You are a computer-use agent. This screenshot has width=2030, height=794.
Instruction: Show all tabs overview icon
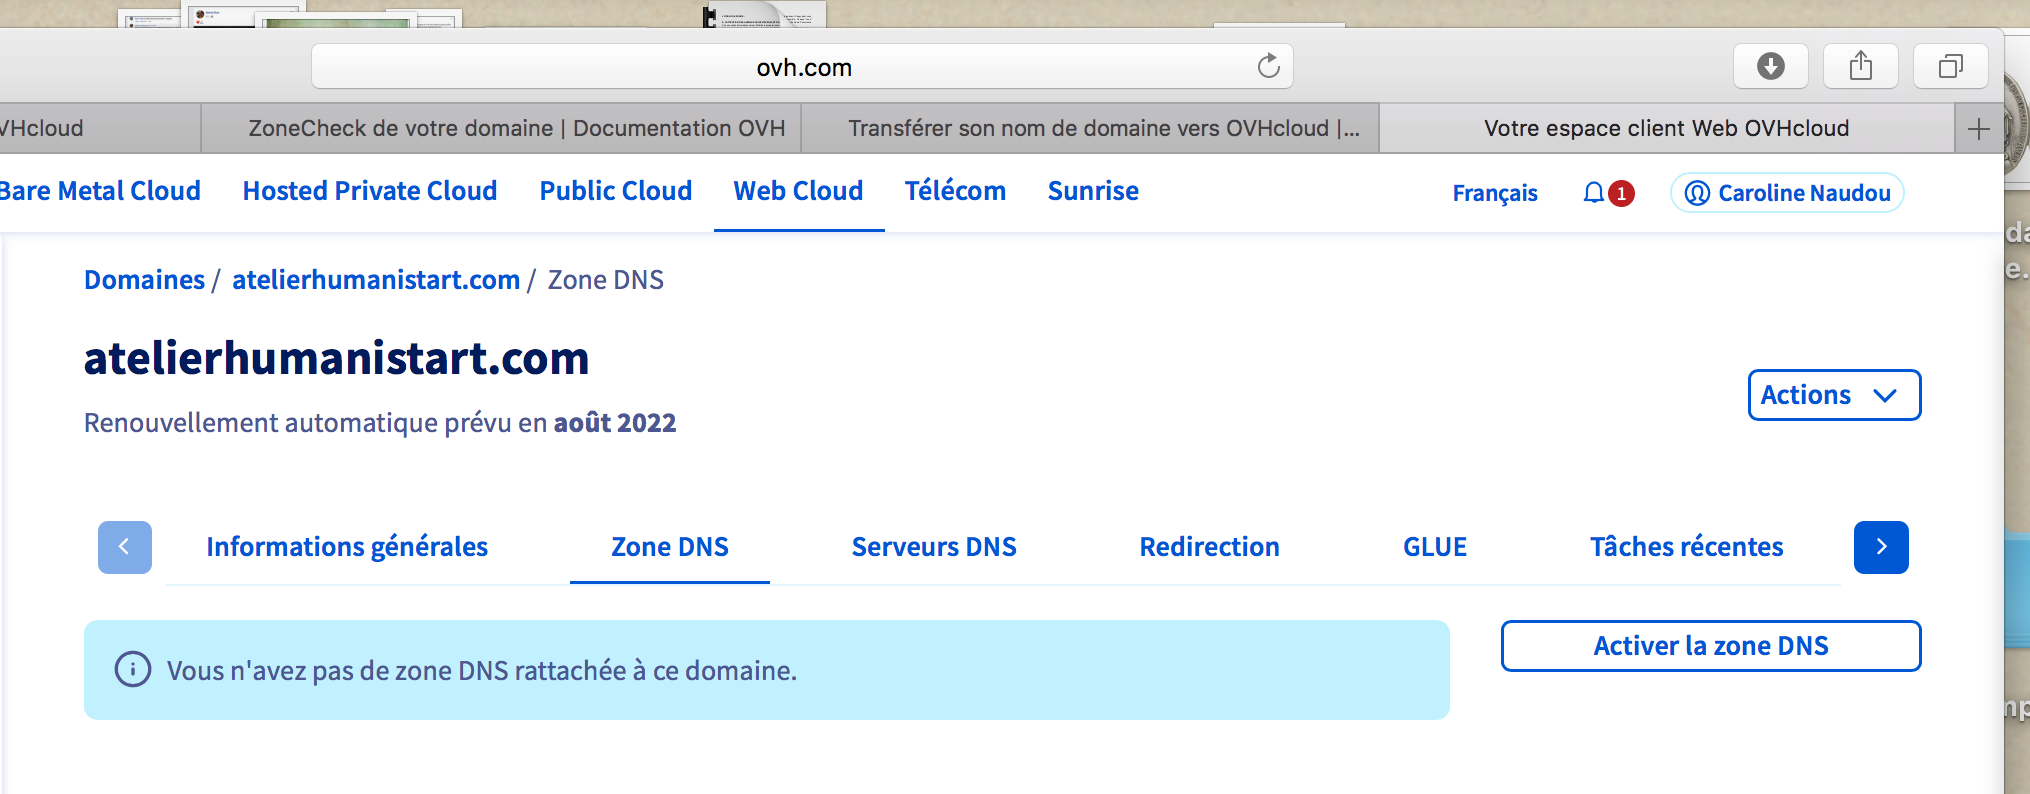(1950, 66)
